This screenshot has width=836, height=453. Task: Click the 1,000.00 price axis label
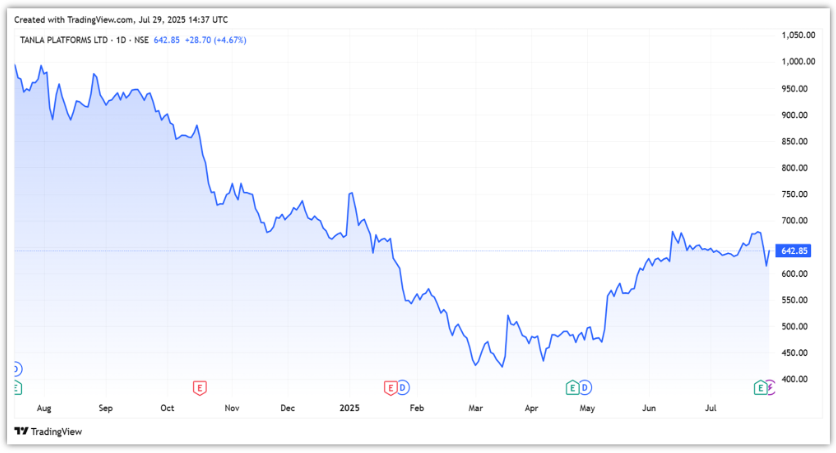click(799, 62)
